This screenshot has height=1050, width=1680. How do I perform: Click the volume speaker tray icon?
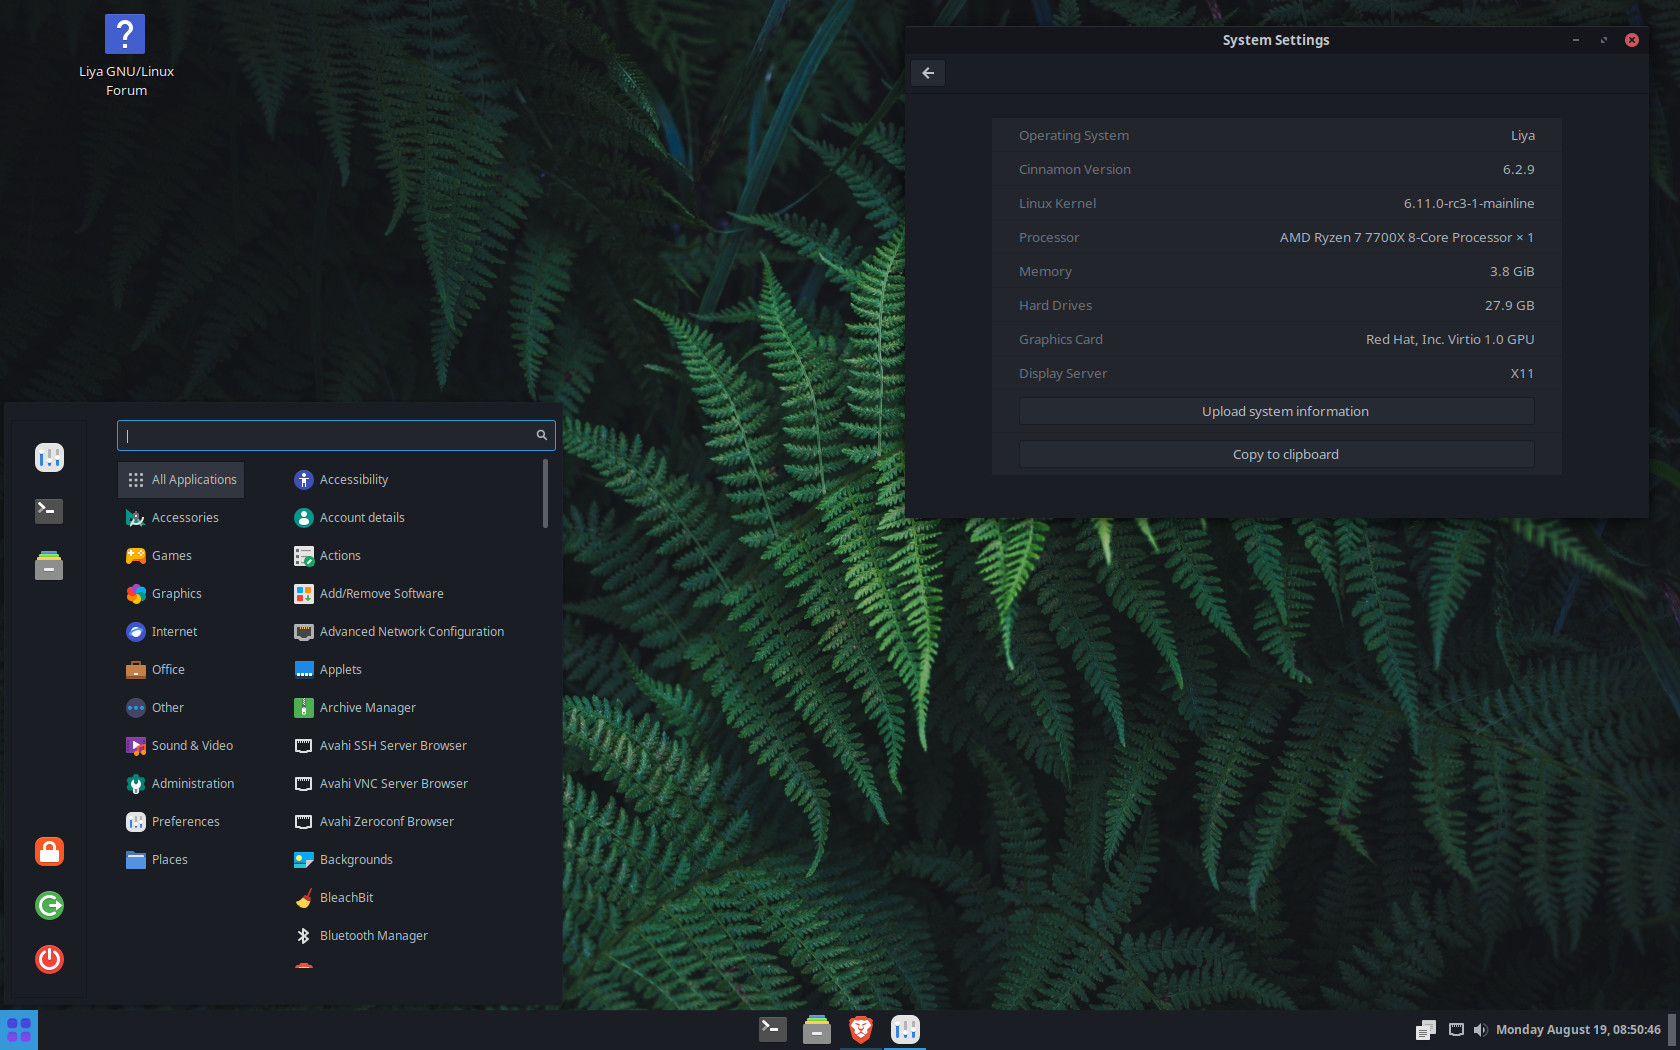[x=1480, y=1030]
